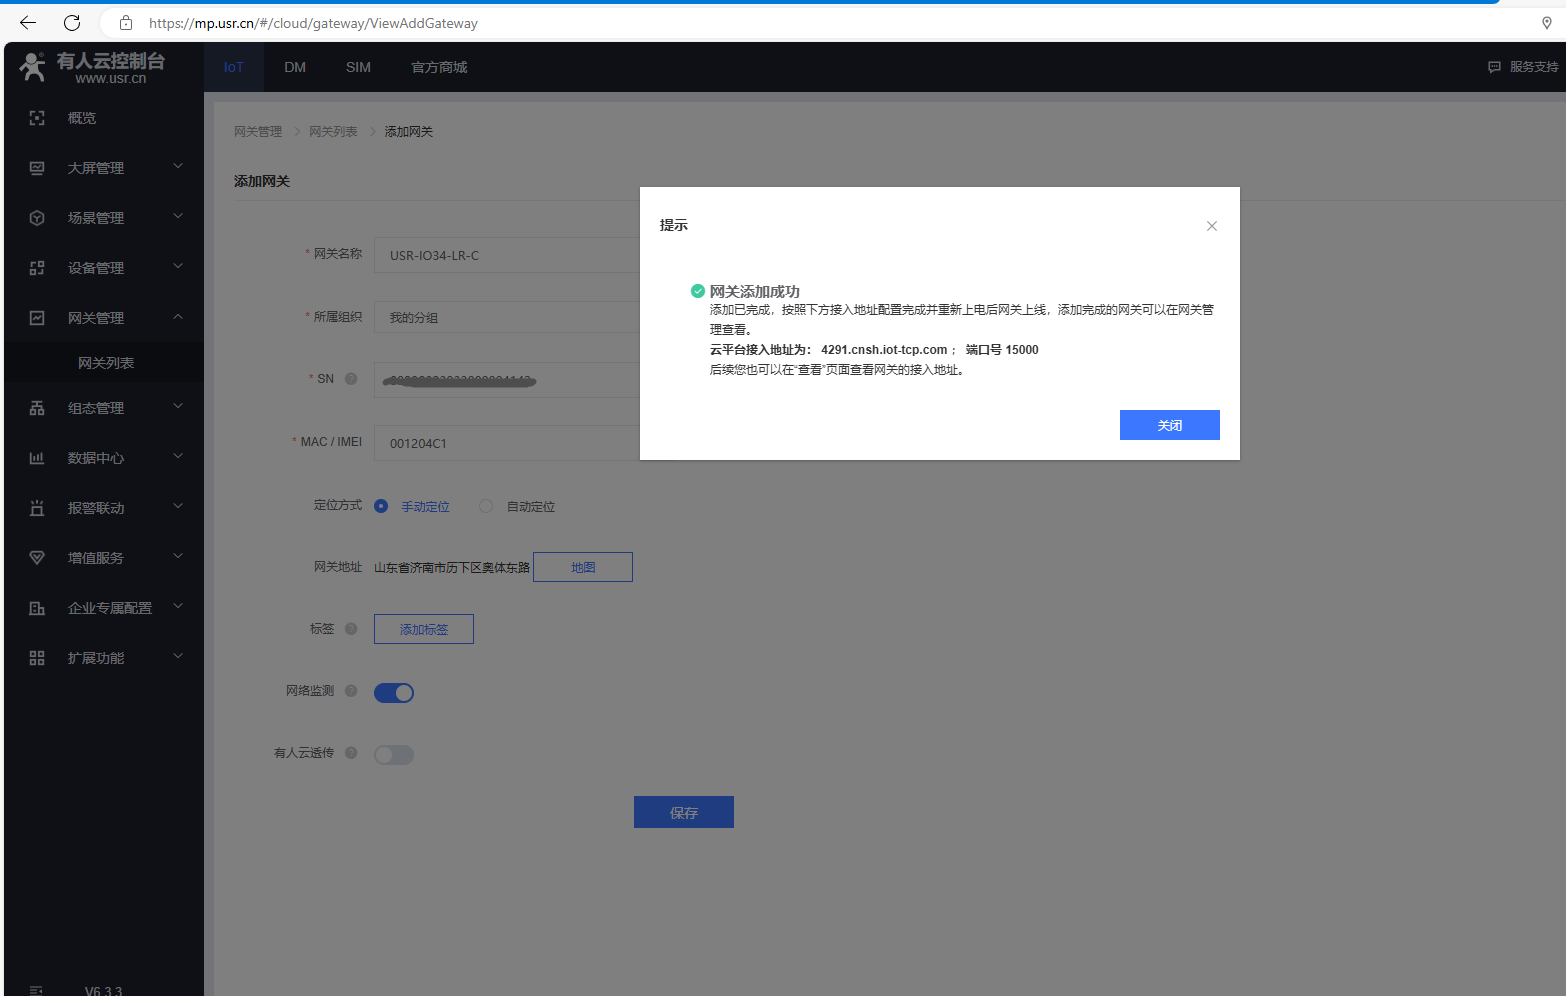Expand the 设备管理 menu chevron
This screenshot has height=996, width=1566.
tap(178, 267)
